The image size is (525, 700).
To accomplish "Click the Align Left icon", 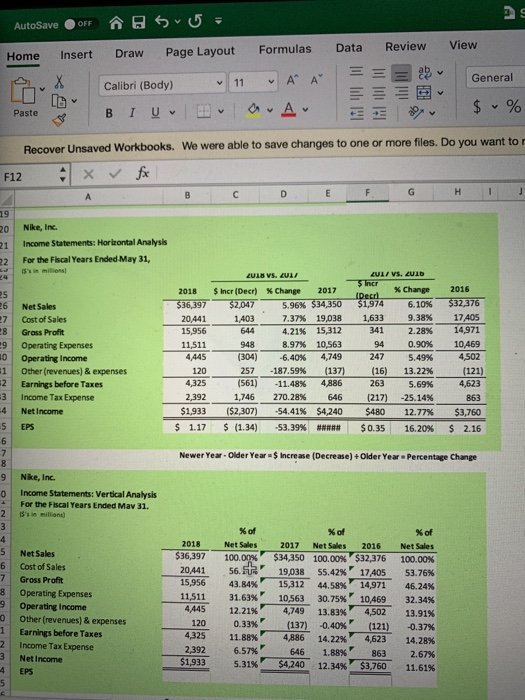I will pos(356,93).
